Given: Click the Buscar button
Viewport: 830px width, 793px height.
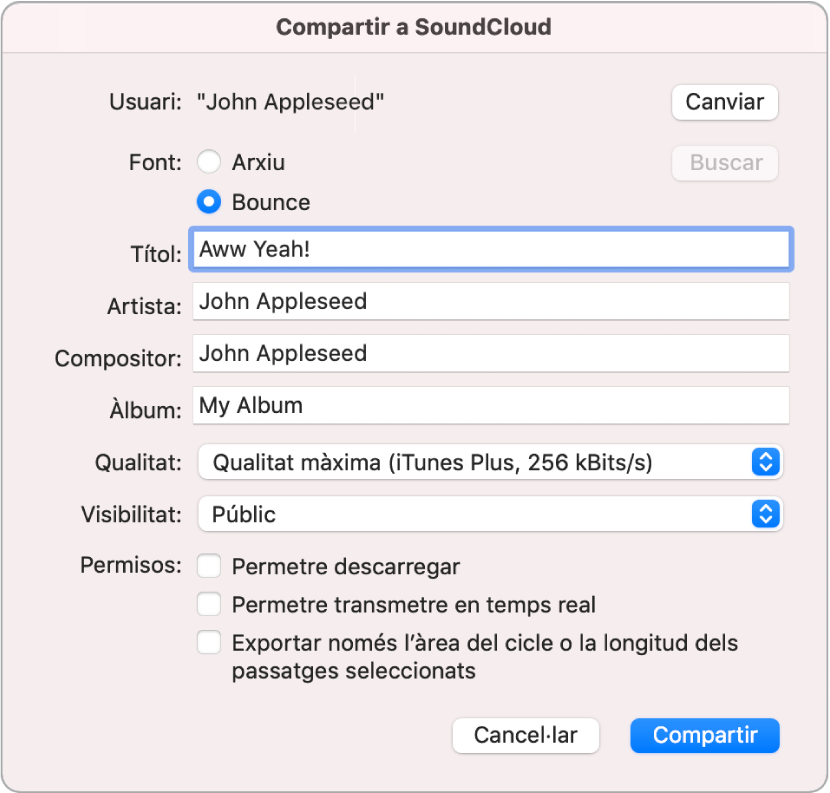Looking at the screenshot, I should [724, 163].
